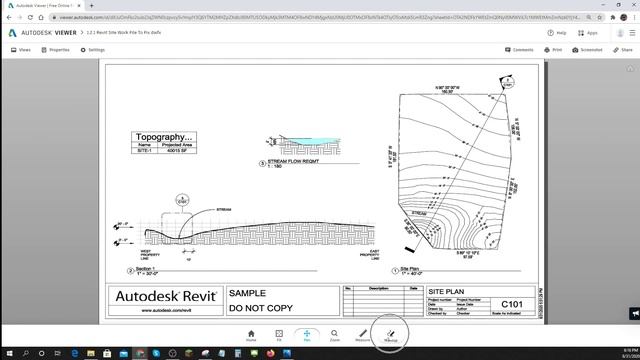Open the Mail app from the taskbar
This screenshot has width=640, height=360.
[123, 353]
